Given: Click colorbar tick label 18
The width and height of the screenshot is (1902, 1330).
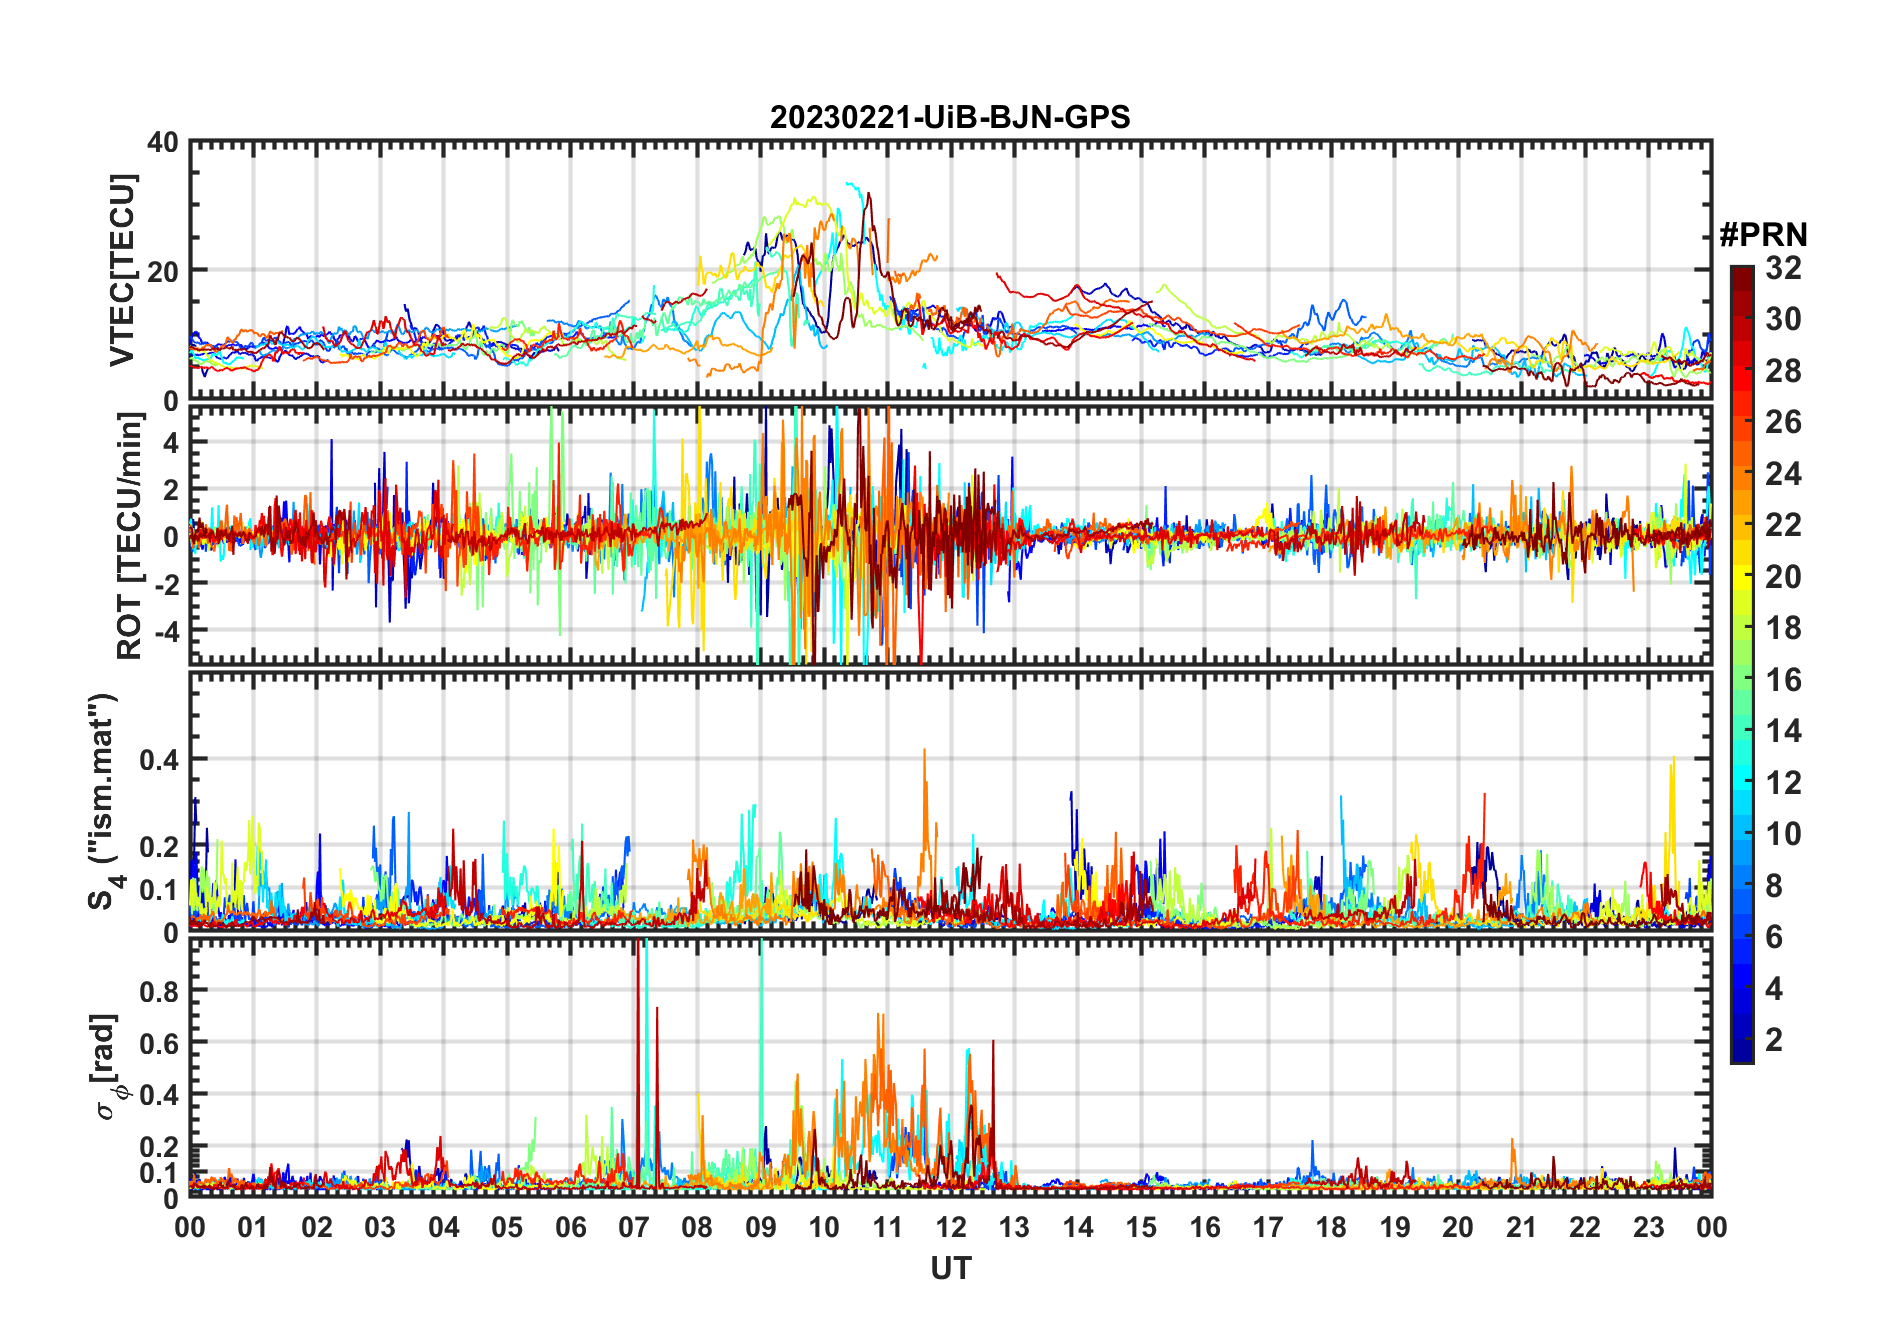Looking at the screenshot, I should pyautogui.click(x=1783, y=628).
